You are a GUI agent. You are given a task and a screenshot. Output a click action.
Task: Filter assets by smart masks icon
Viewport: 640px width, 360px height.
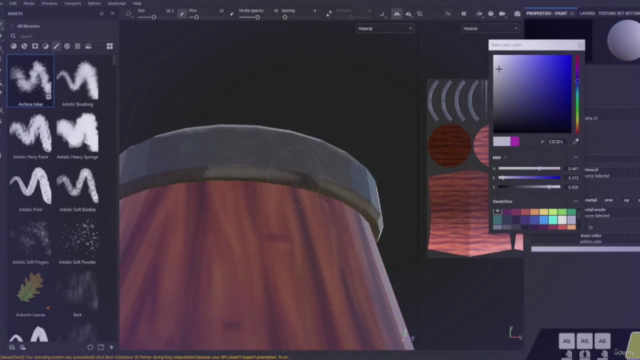pos(35,46)
